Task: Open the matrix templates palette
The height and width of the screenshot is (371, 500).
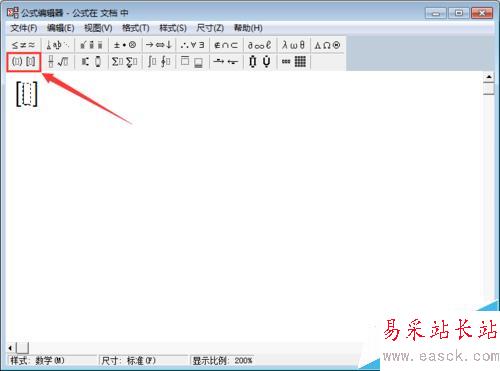Action: [294, 62]
